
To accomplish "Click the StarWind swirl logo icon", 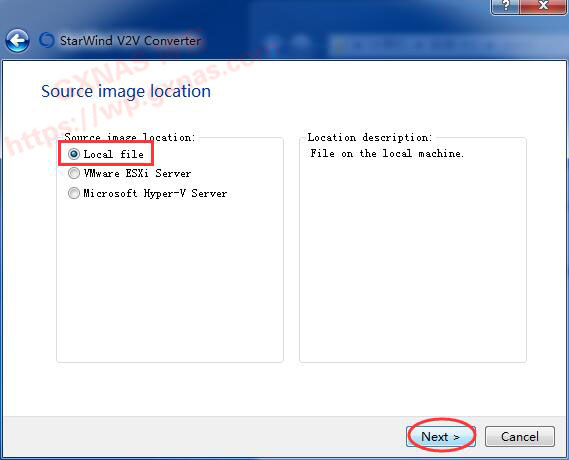I will 47,40.
